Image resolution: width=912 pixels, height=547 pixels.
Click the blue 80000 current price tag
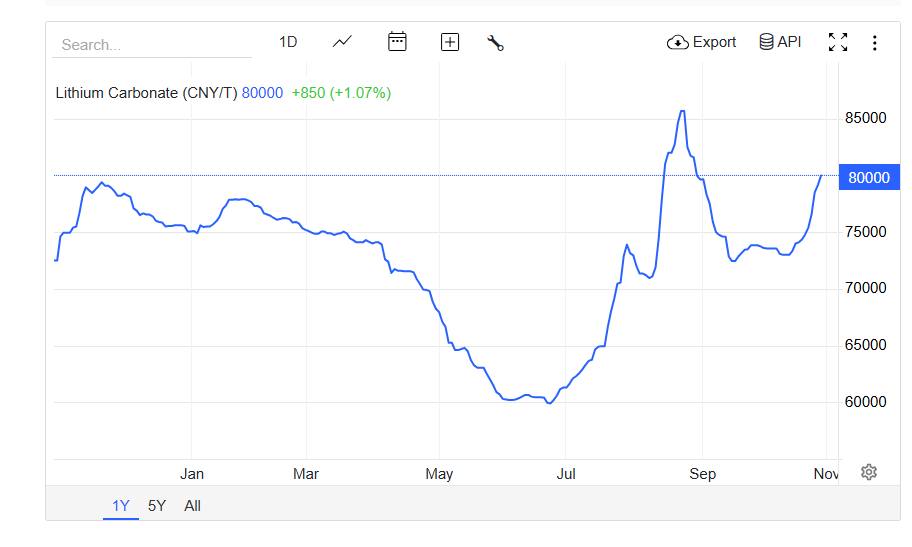click(868, 178)
